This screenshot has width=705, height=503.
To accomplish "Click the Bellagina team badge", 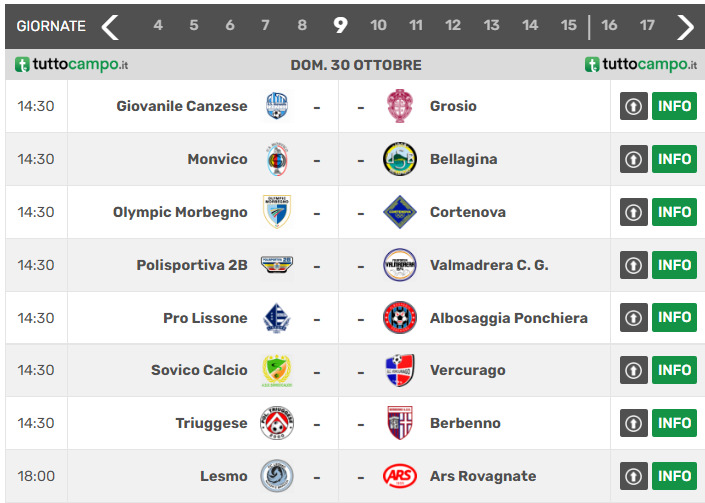I will click(400, 159).
